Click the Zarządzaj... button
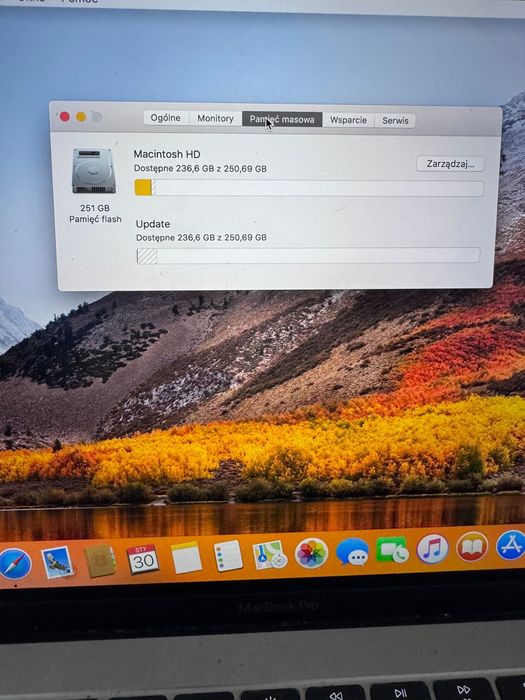Screen dimensions: 525x700 click(x=450, y=164)
